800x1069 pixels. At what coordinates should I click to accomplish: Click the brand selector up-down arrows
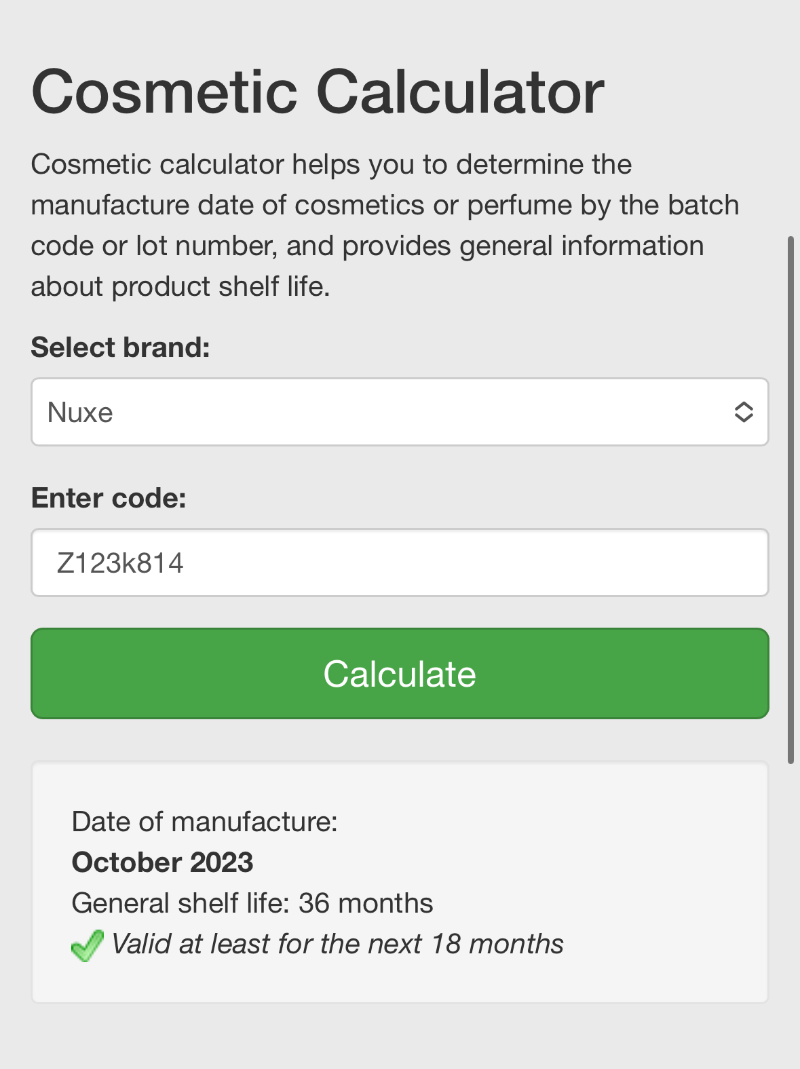point(743,412)
